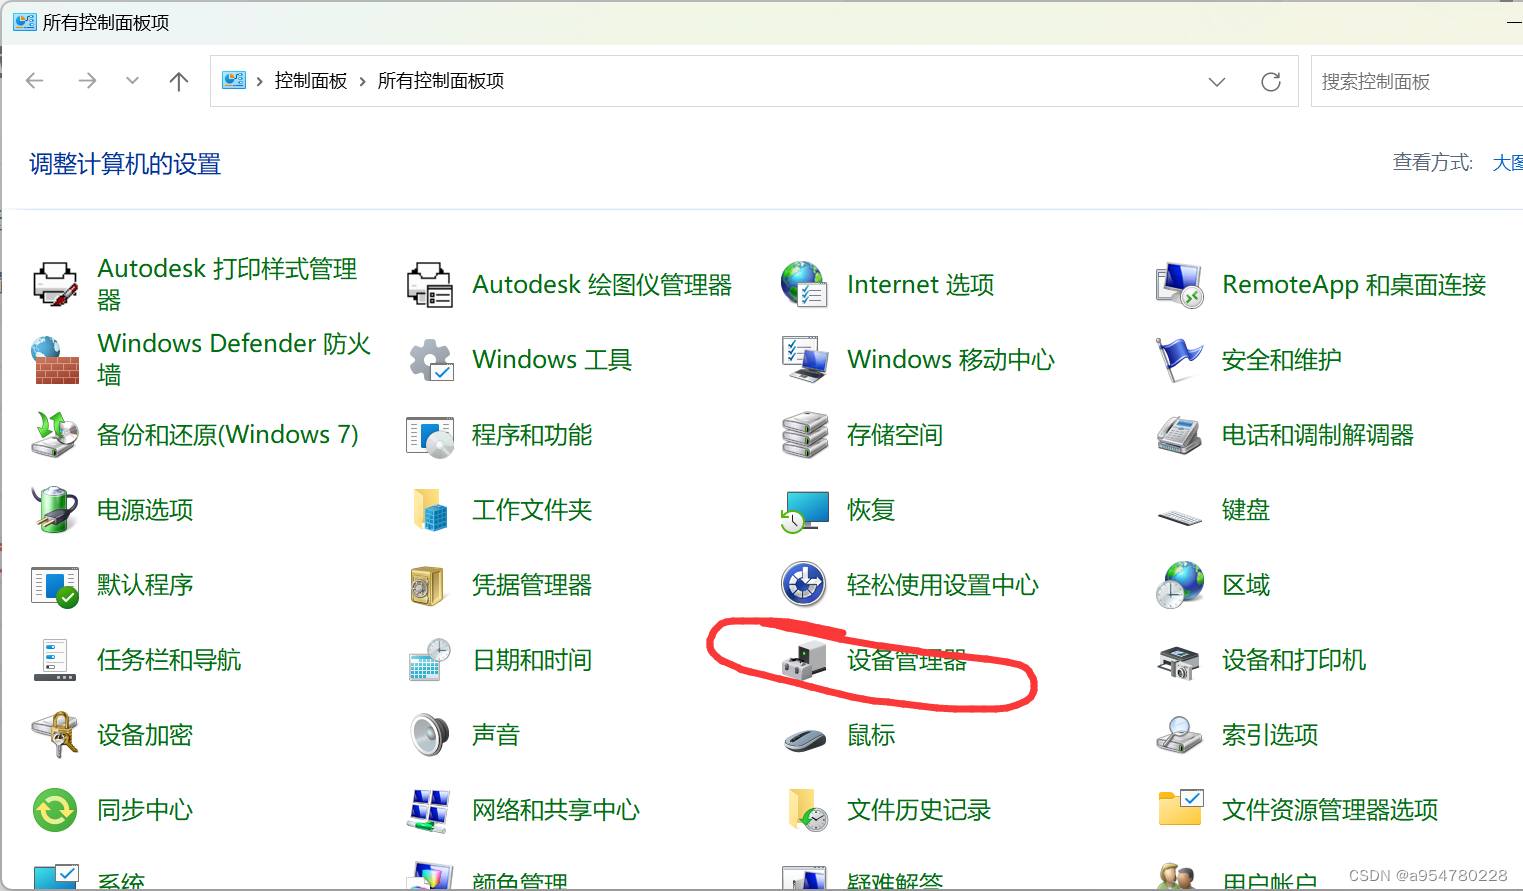Screen dimensions: 1523x891
Task: Open 日期和时间 calendar icon
Action: (430, 660)
